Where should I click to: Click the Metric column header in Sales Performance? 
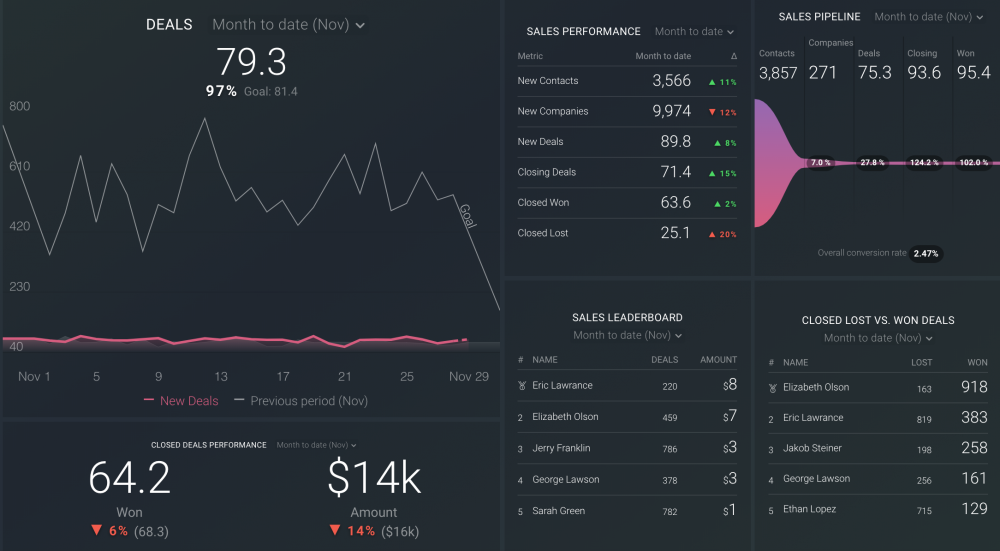(x=530, y=56)
